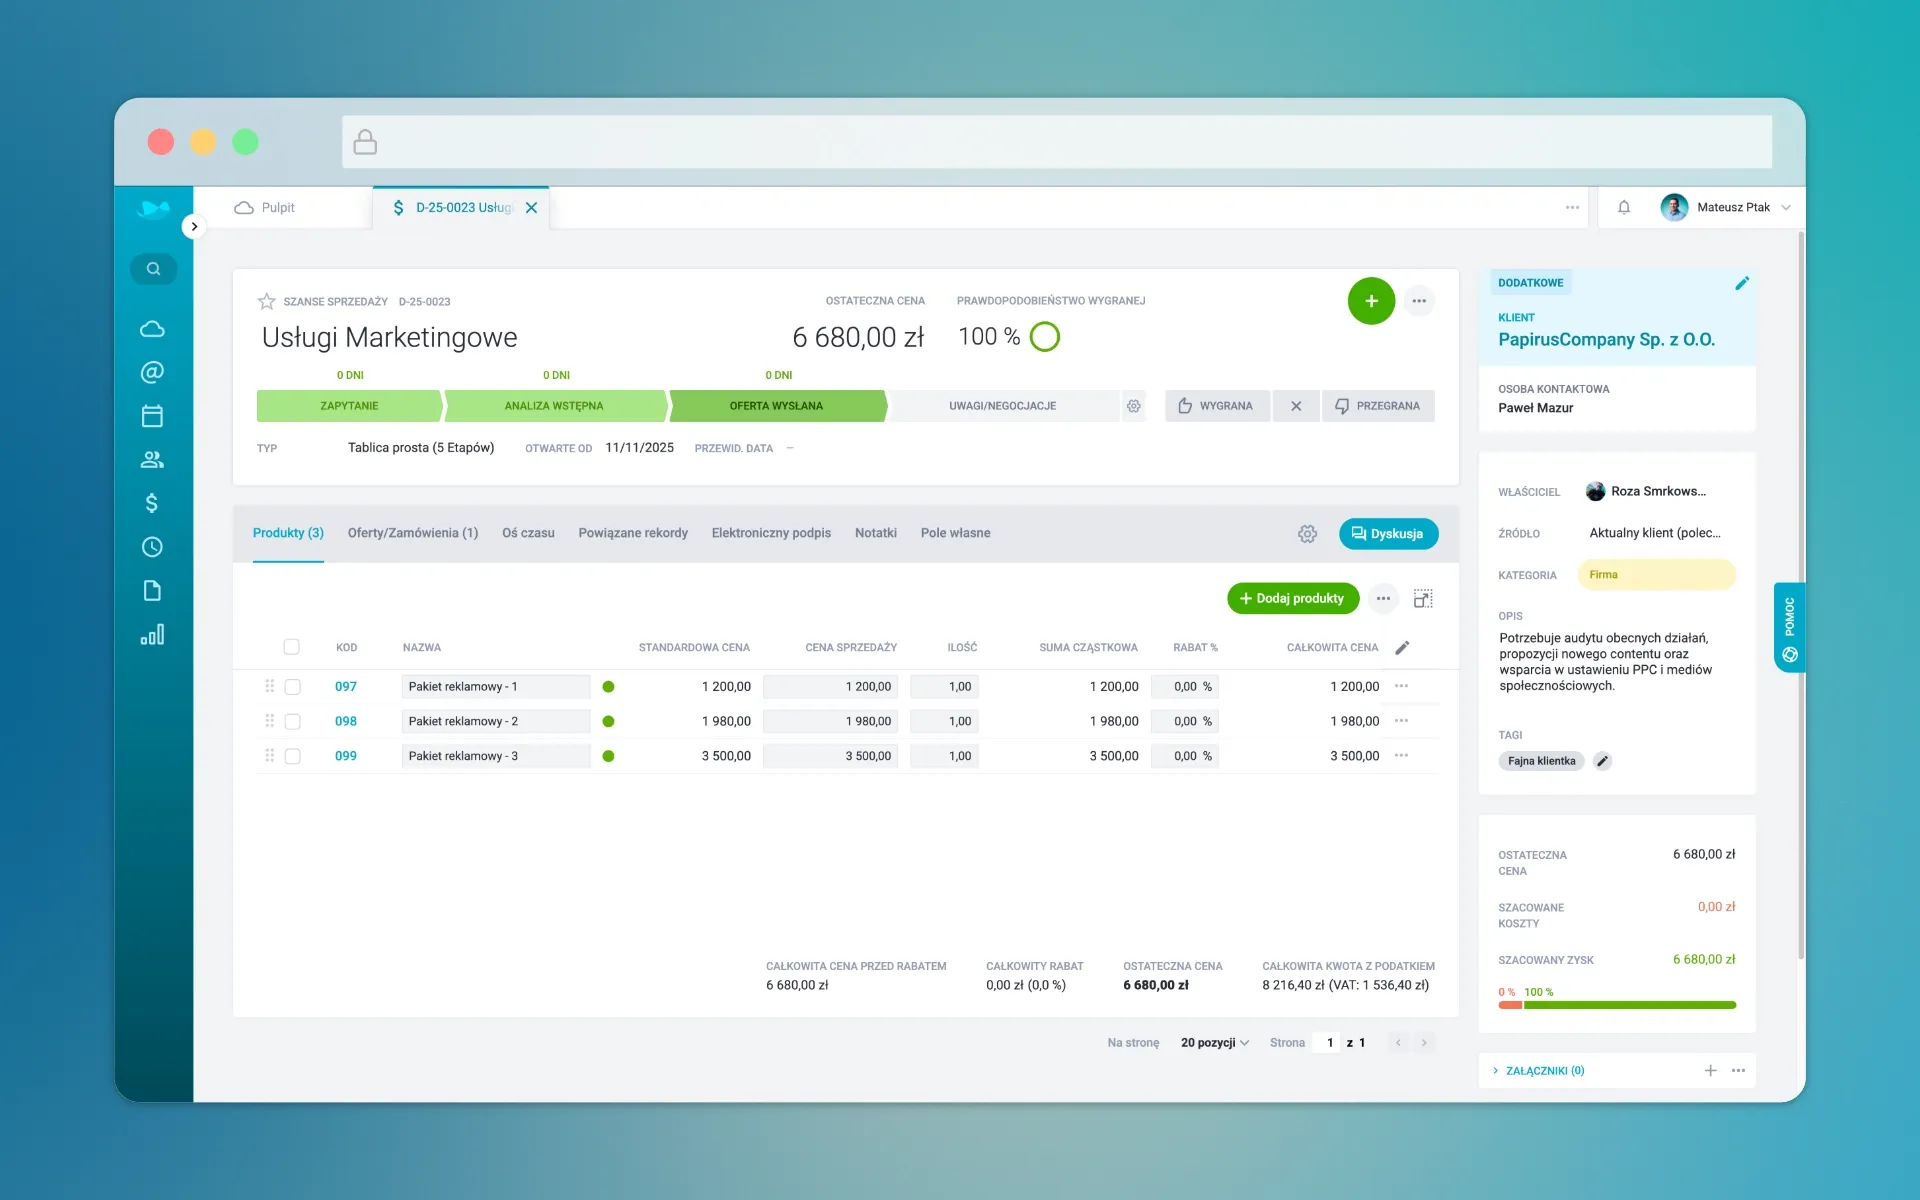Click the Dodaj produkty button
1920x1200 pixels.
click(x=1292, y=598)
